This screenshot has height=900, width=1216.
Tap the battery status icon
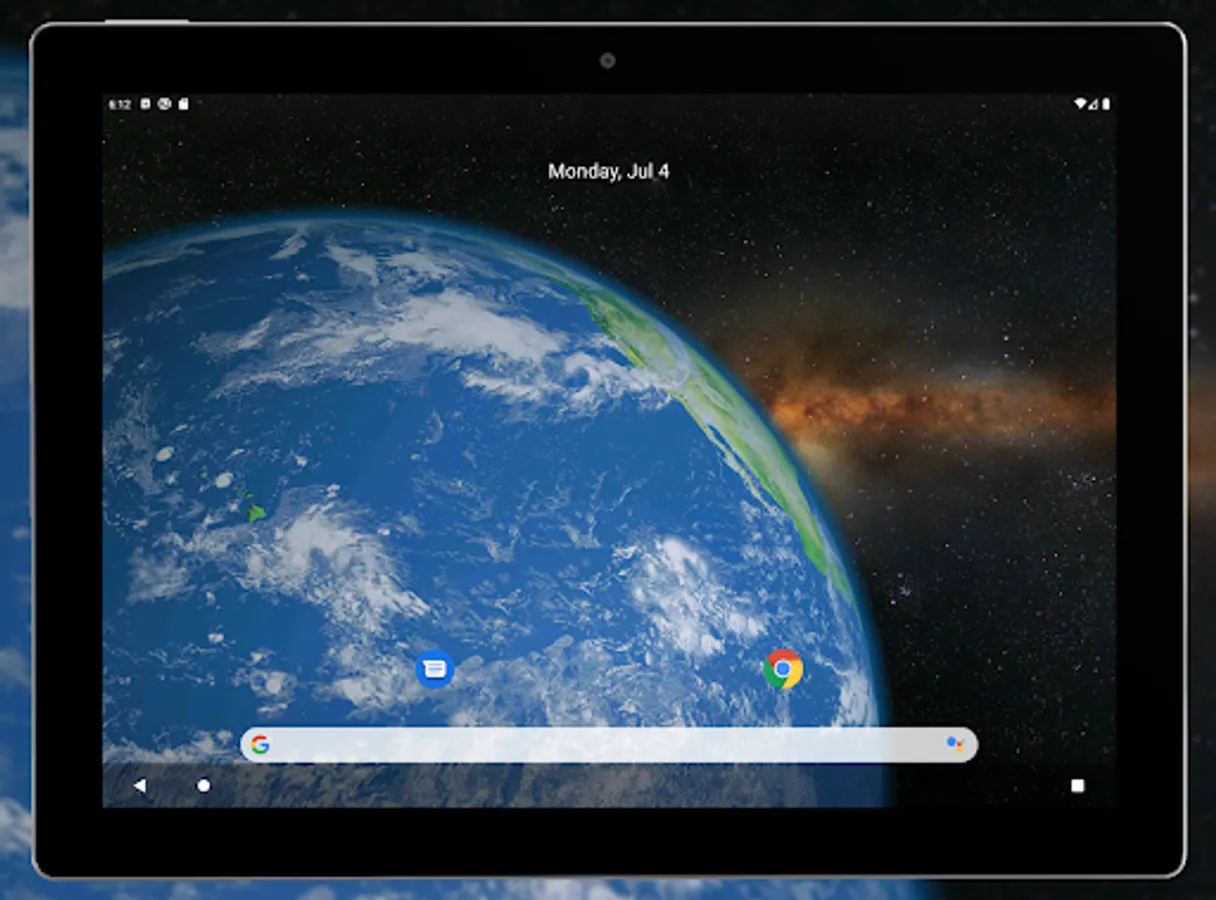tap(1106, 104)
